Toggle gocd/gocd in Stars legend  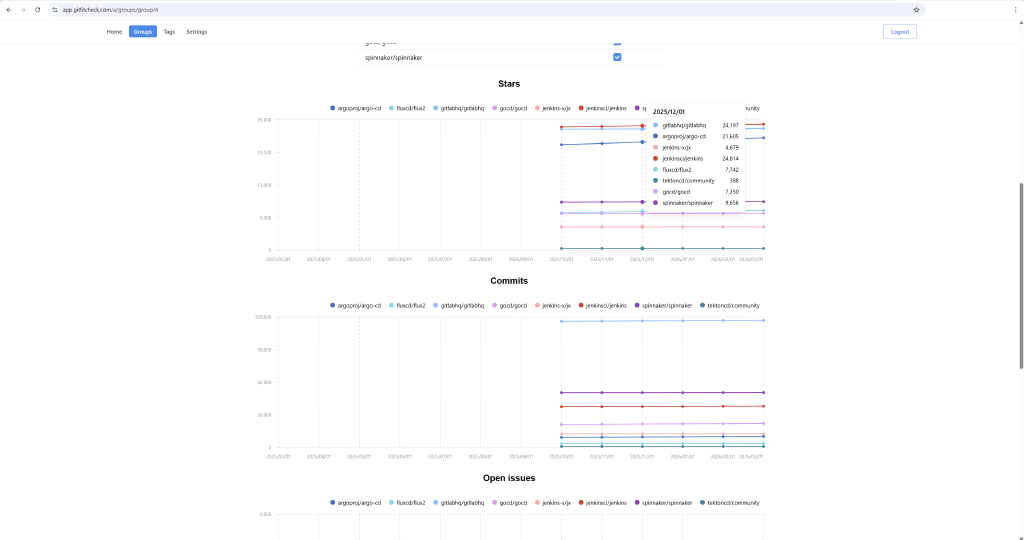[509, 108]
